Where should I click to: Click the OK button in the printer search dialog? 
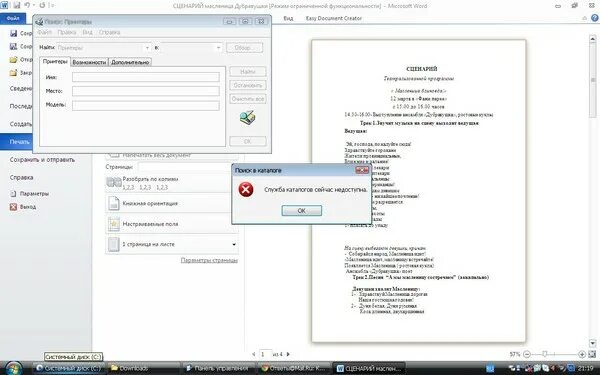coord(248,141)
